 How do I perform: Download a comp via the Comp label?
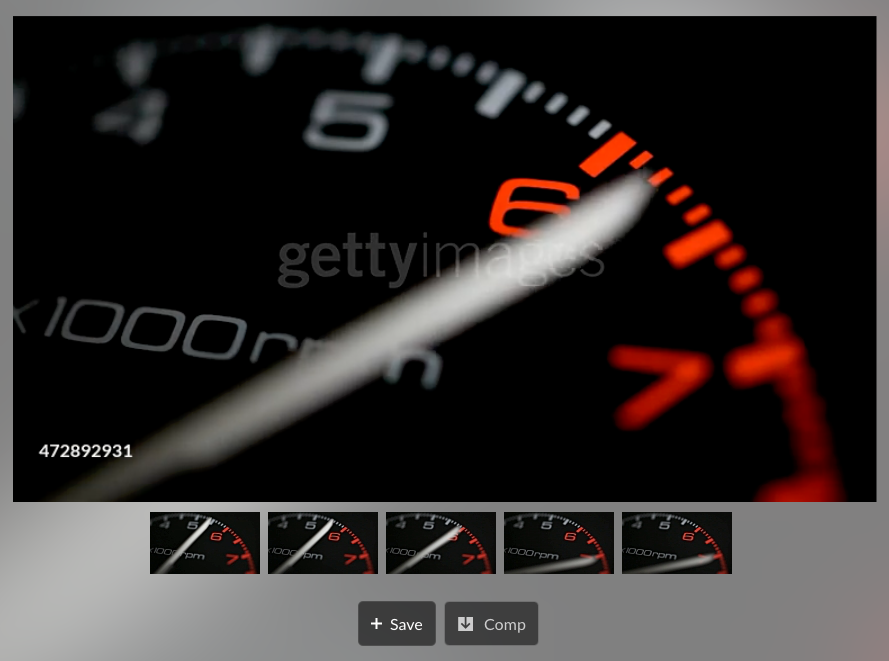click(504, 624)
